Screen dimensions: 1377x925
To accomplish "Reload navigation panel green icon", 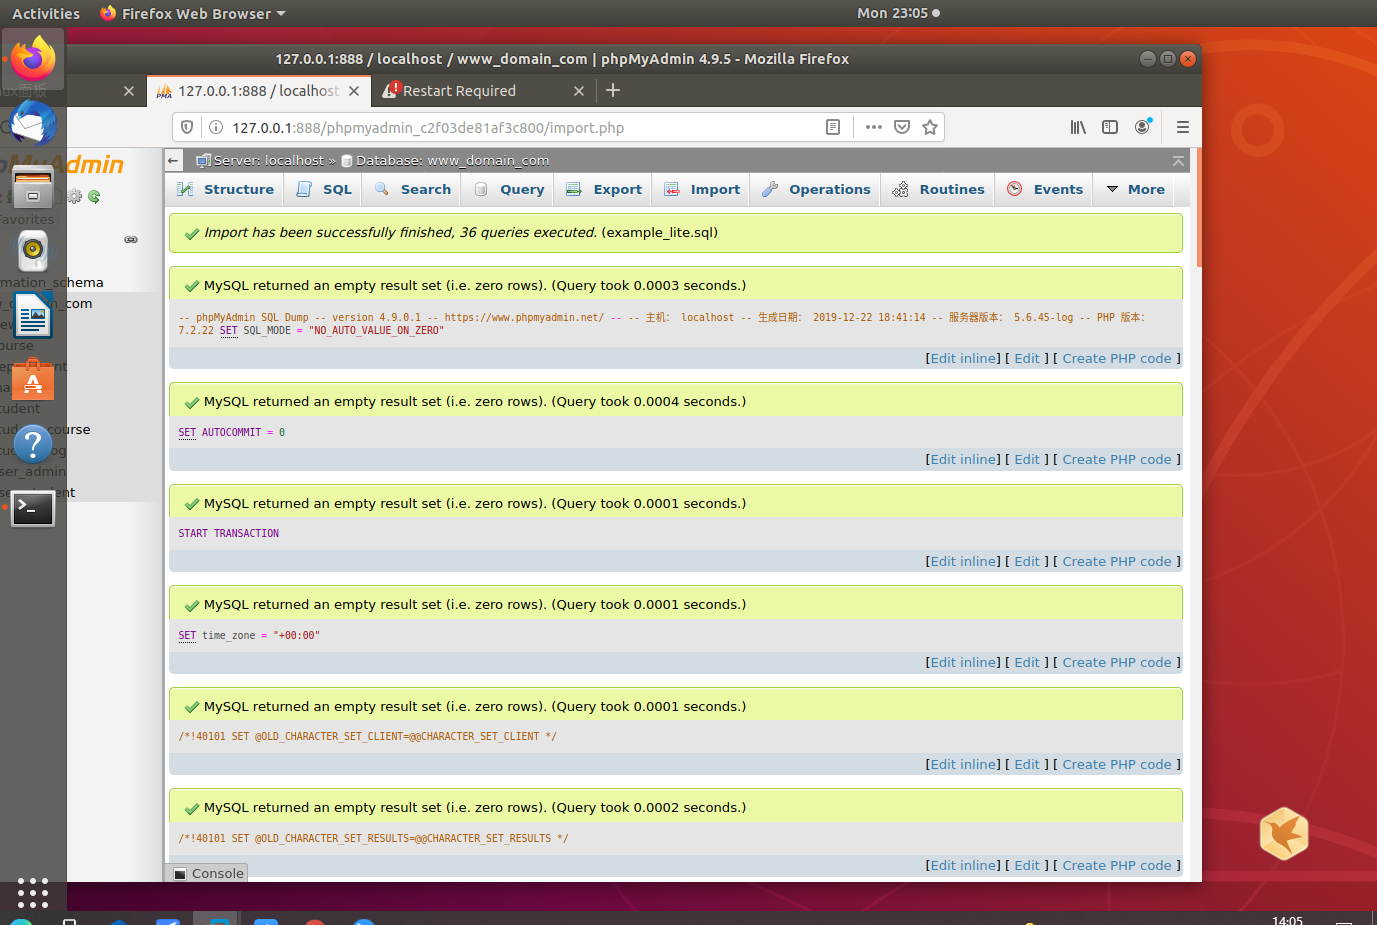I will pyautogui.click(x=94, y=196).
